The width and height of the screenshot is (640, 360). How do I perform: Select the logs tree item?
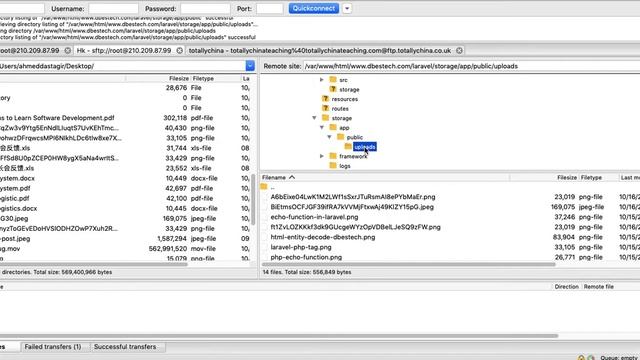(x=345, y=166)
